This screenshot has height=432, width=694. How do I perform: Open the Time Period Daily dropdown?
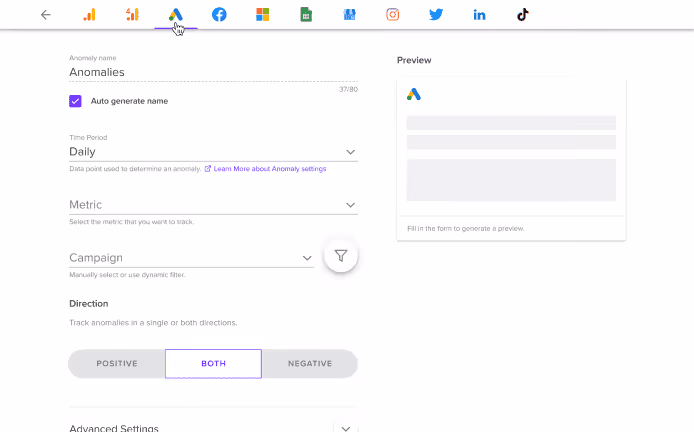tap(213, 152)
